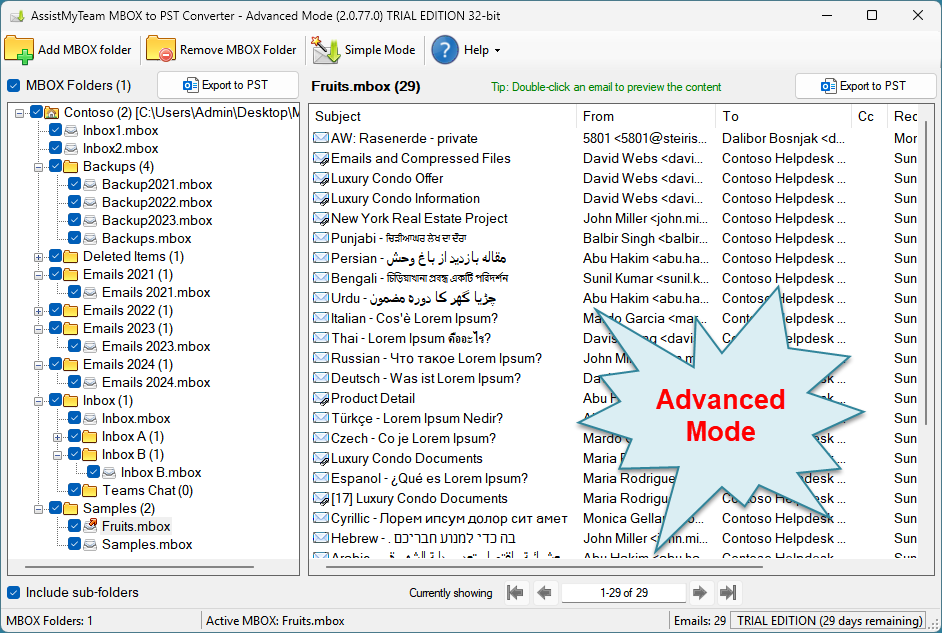Image resolution: width=942 pixels, height=633 pixels.
Task: Collapse the Backups folder tree node
Action: (x=39, y=167)
